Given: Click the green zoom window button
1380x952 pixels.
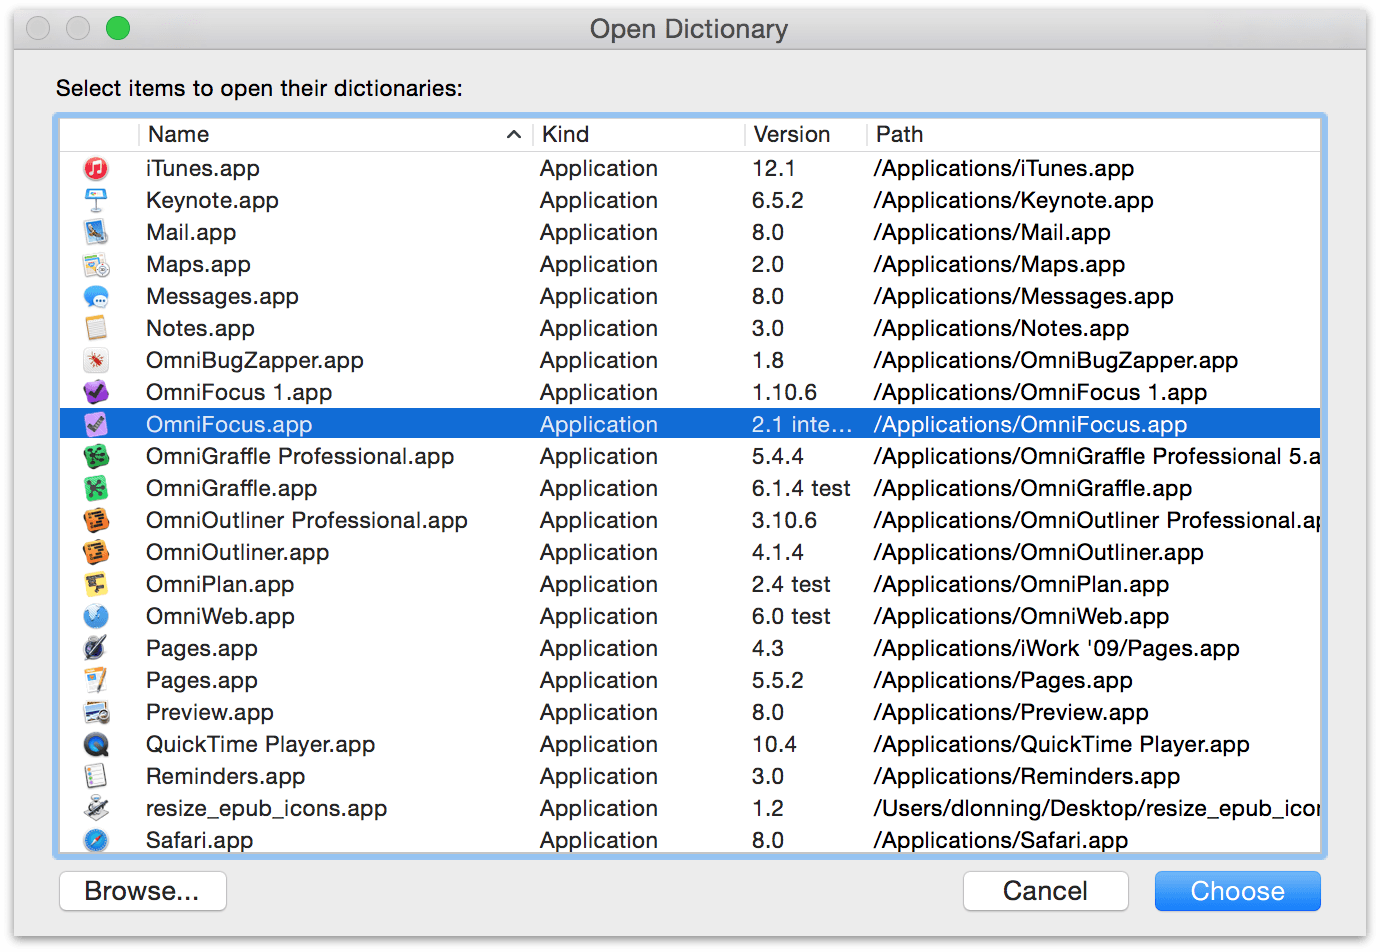Looking at the screenshot, I should pyautogui.click(x=118, y=28).
